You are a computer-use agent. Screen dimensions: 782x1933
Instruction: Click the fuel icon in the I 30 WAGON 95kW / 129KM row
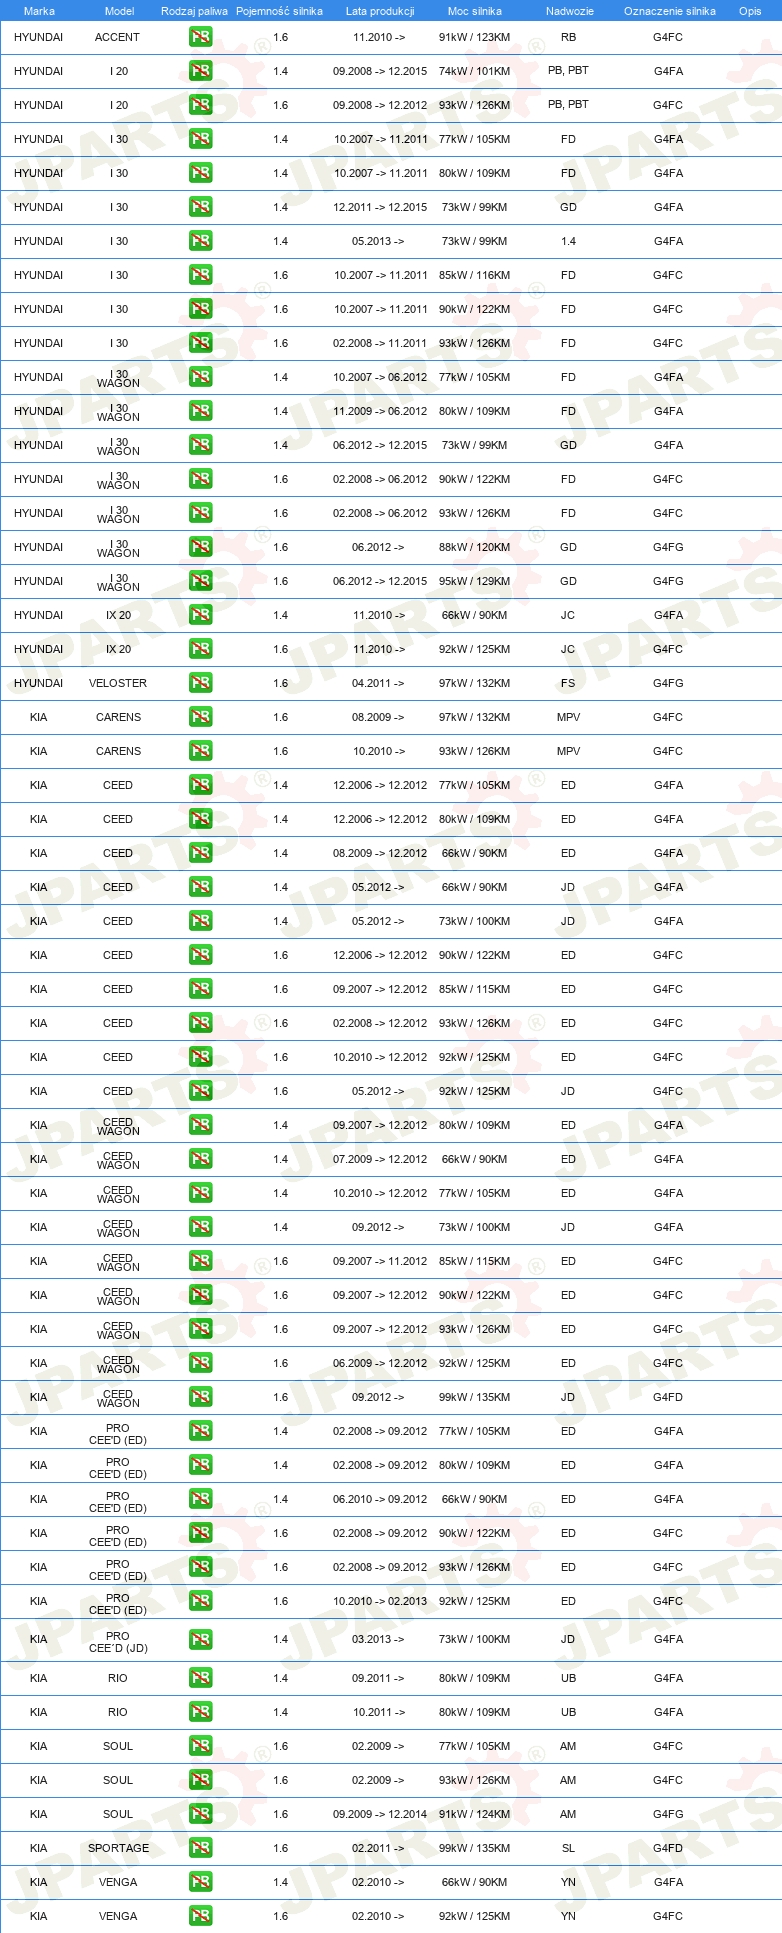coord(200,581)
